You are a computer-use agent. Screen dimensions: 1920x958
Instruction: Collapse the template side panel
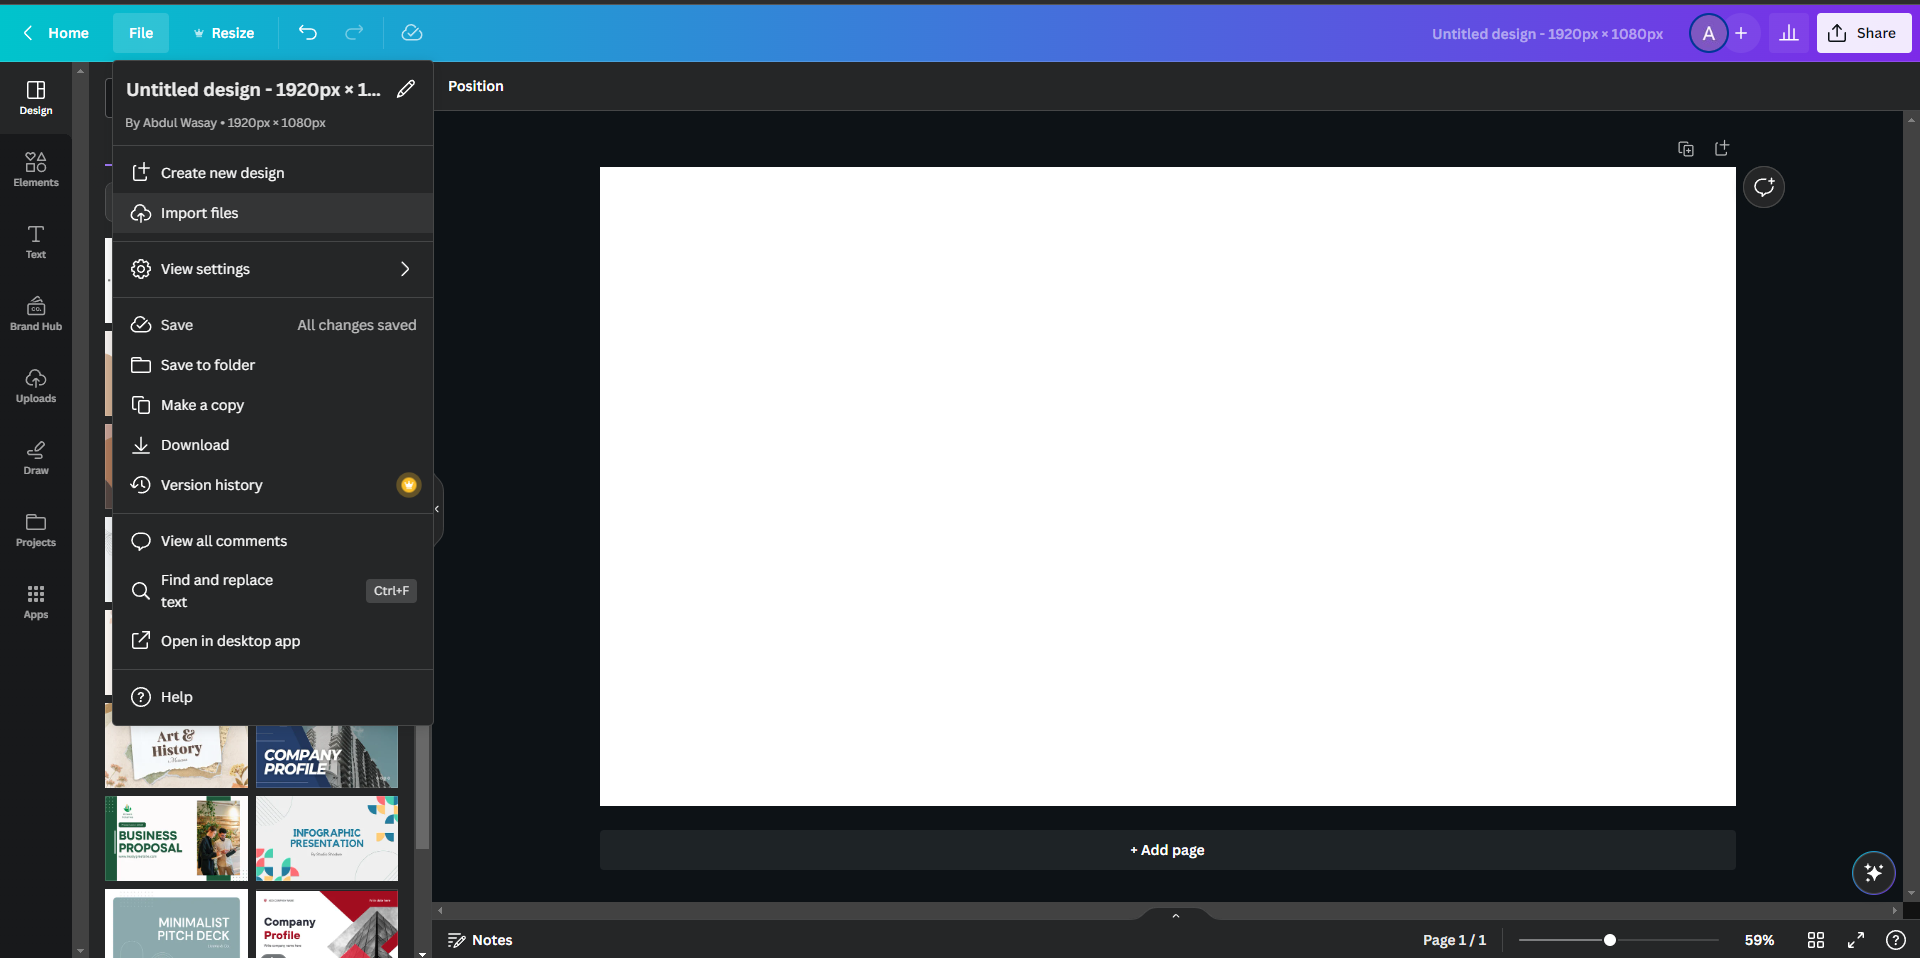(x=436, y=508)
